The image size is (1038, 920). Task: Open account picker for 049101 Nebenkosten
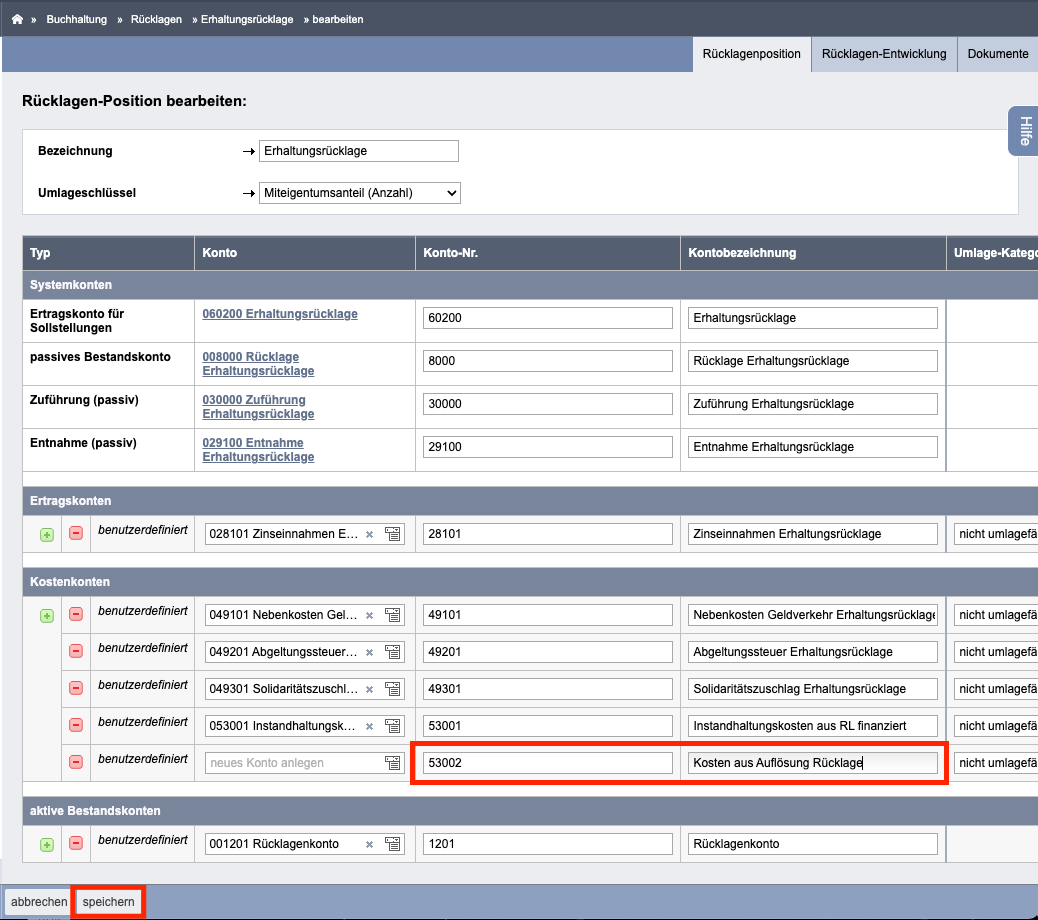393,615
